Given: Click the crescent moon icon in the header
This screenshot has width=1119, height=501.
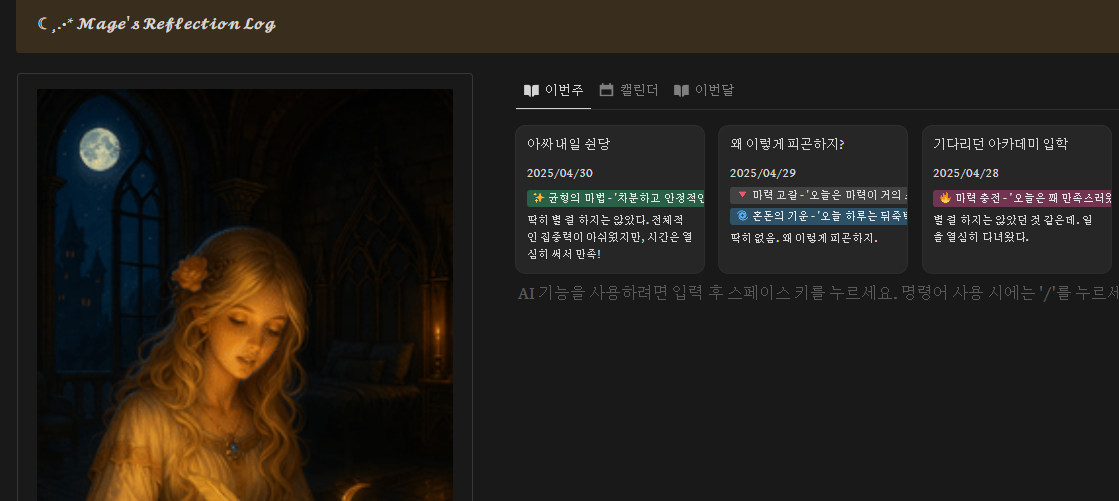Looking at the screenshot, I should click(x=42, y=23).
